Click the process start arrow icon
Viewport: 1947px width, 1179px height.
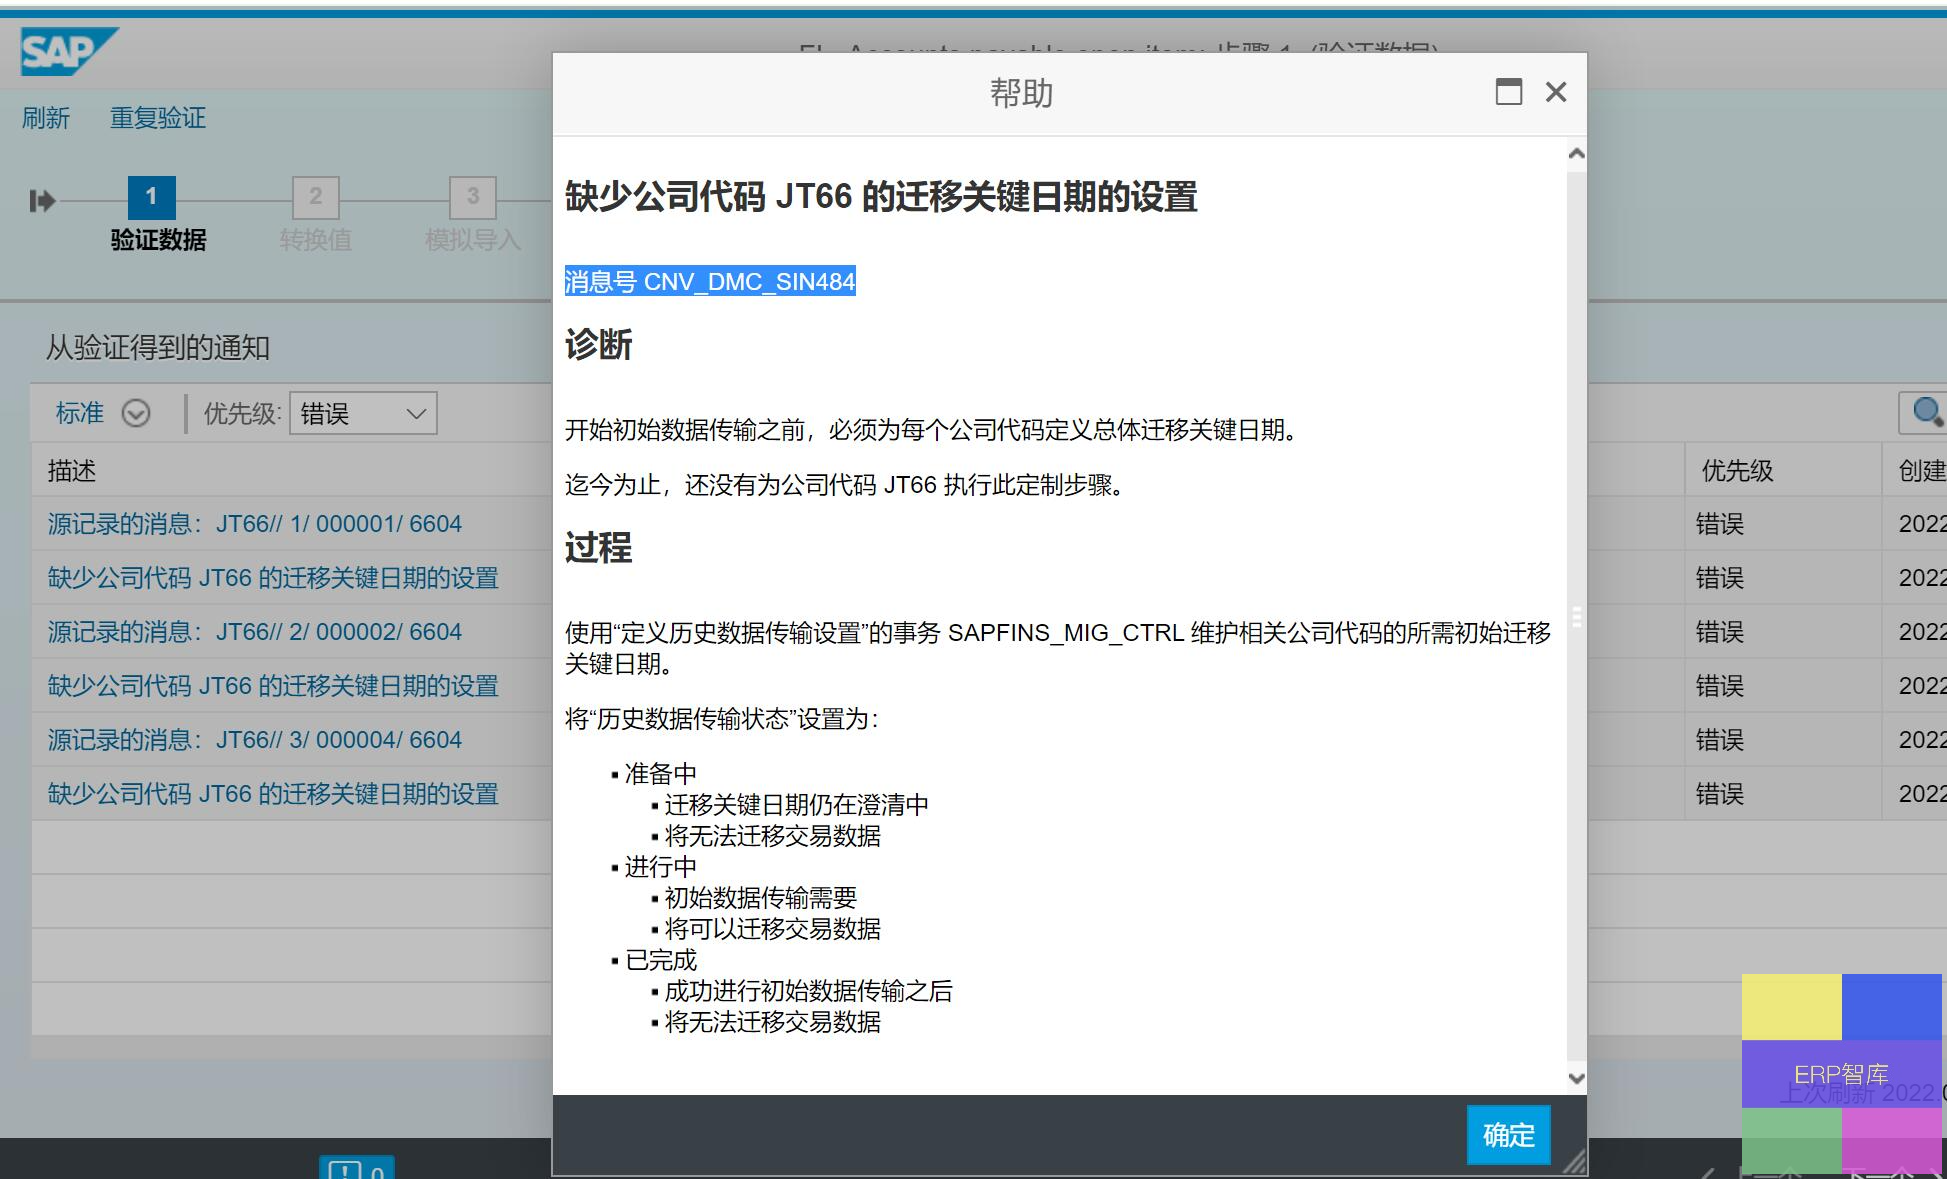42,201
